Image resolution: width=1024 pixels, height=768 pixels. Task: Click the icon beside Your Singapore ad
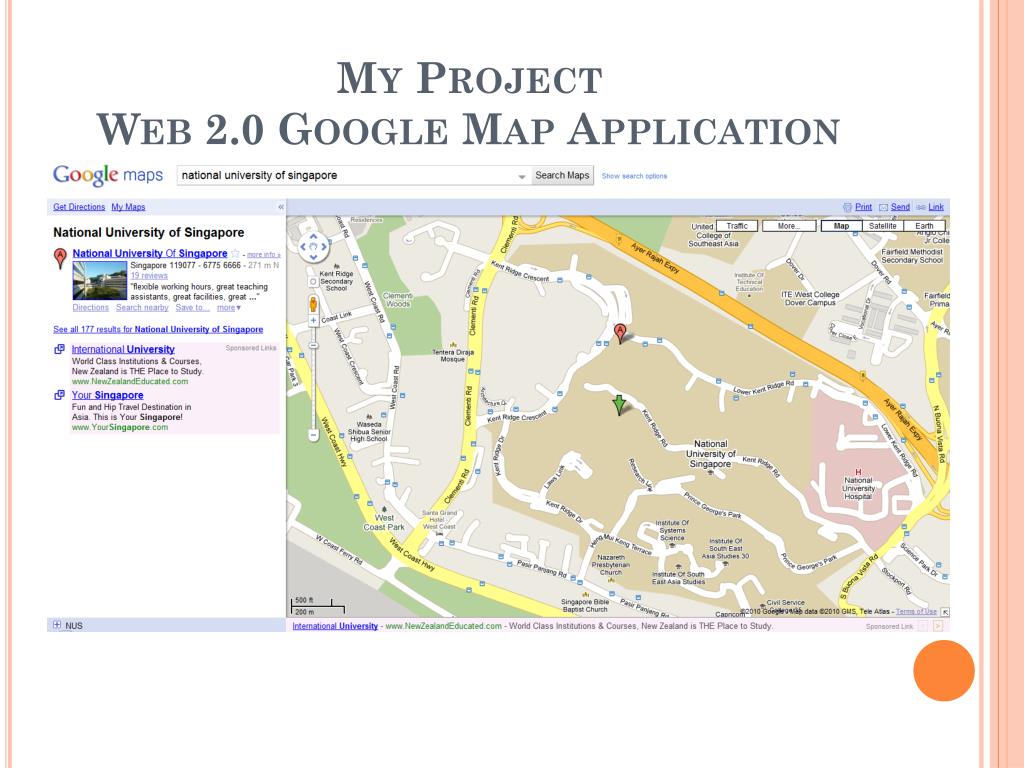tap(59, 395)
